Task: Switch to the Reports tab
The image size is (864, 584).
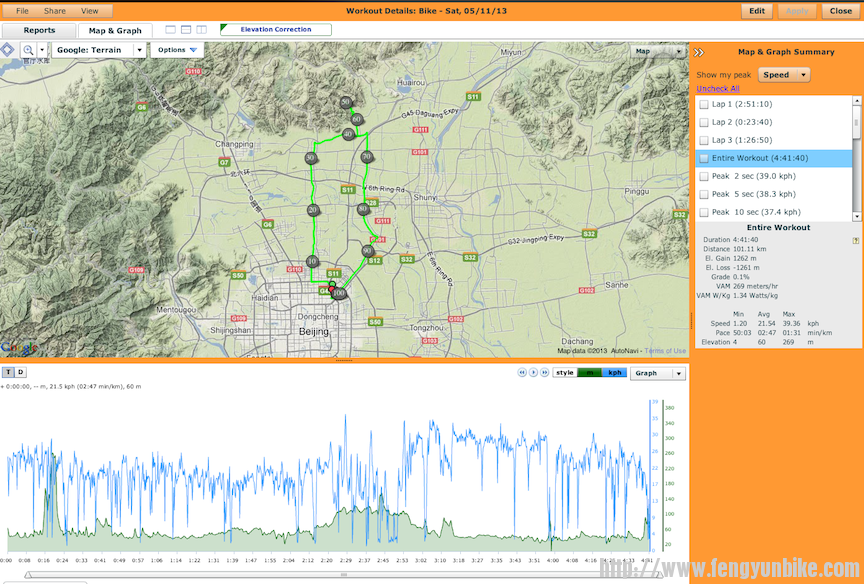Action: (x=40, y=30)
